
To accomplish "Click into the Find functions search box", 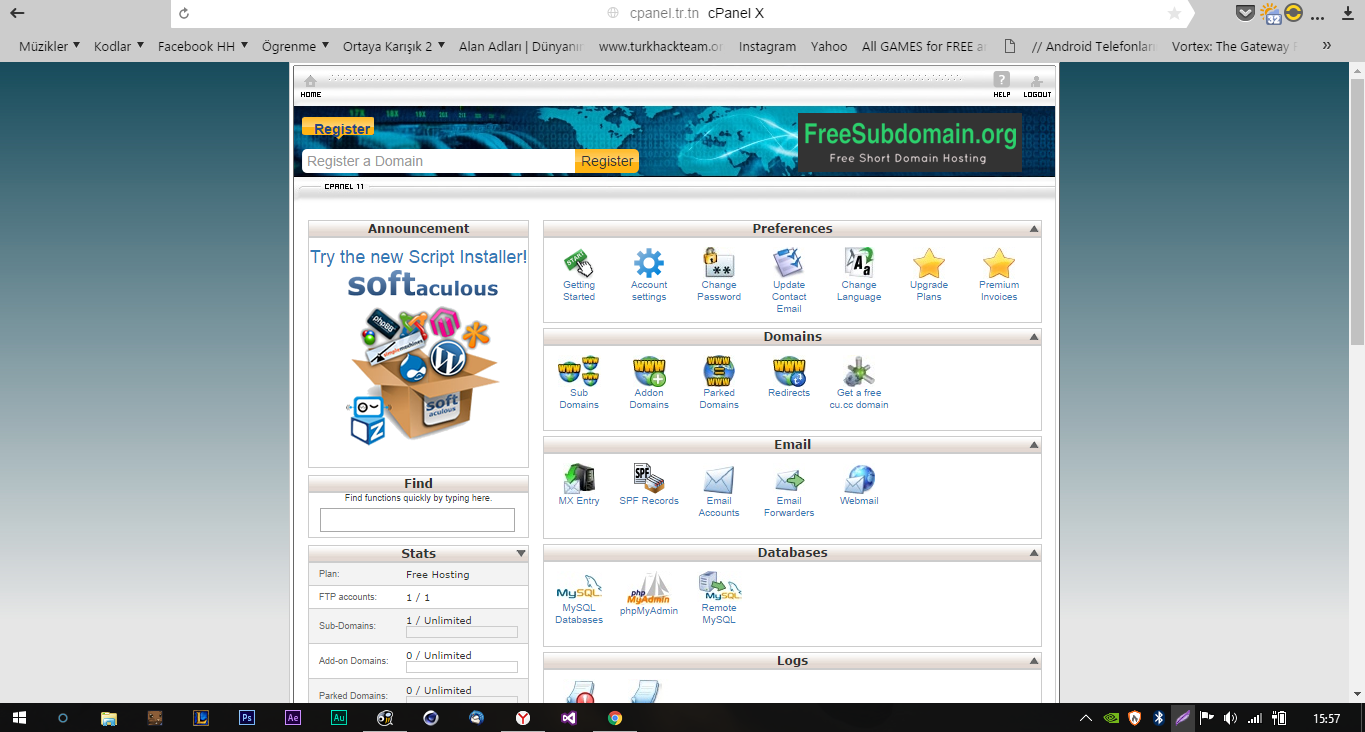I will 417,520.
